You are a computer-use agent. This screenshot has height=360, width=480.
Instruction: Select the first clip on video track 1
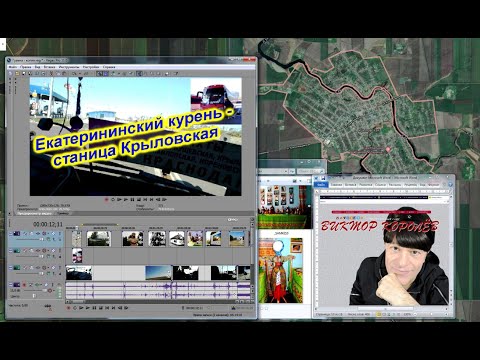(77, 239)
